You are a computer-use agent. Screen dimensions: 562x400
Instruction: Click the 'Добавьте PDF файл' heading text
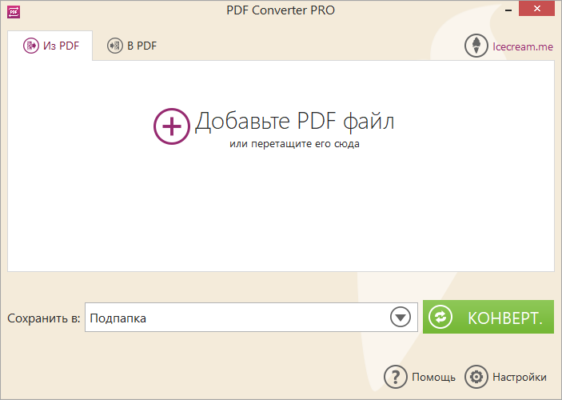pos(295,121)
